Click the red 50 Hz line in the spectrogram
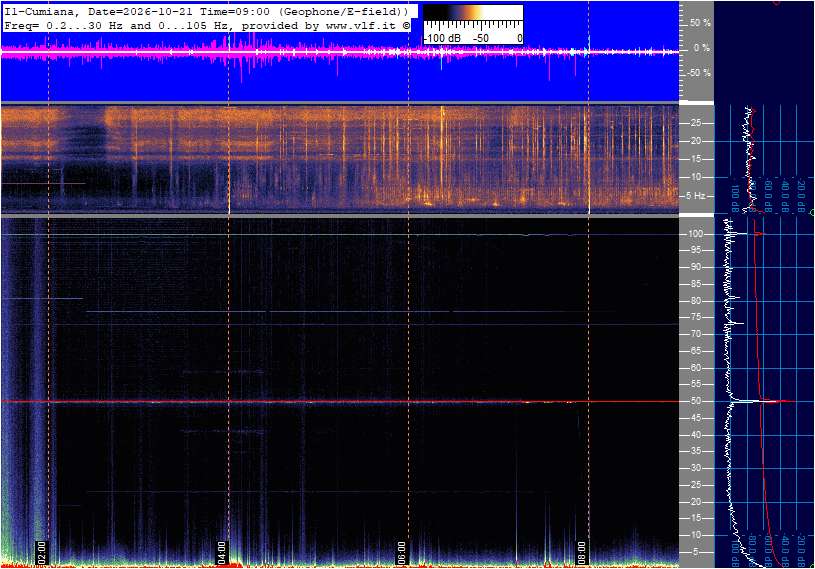This screenshot has width=815, height=569. (x=340, y=402)
